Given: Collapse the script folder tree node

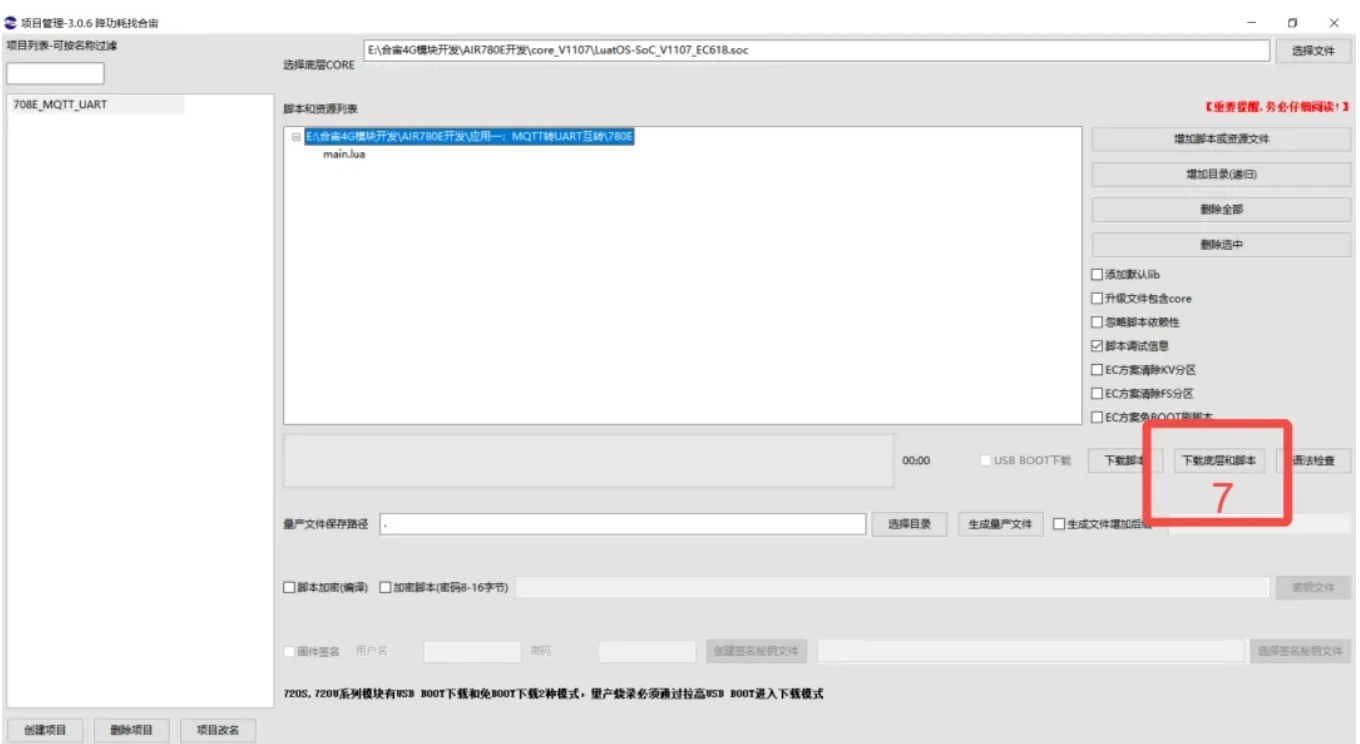Looking at the screenshot, I should pos(296,137).
